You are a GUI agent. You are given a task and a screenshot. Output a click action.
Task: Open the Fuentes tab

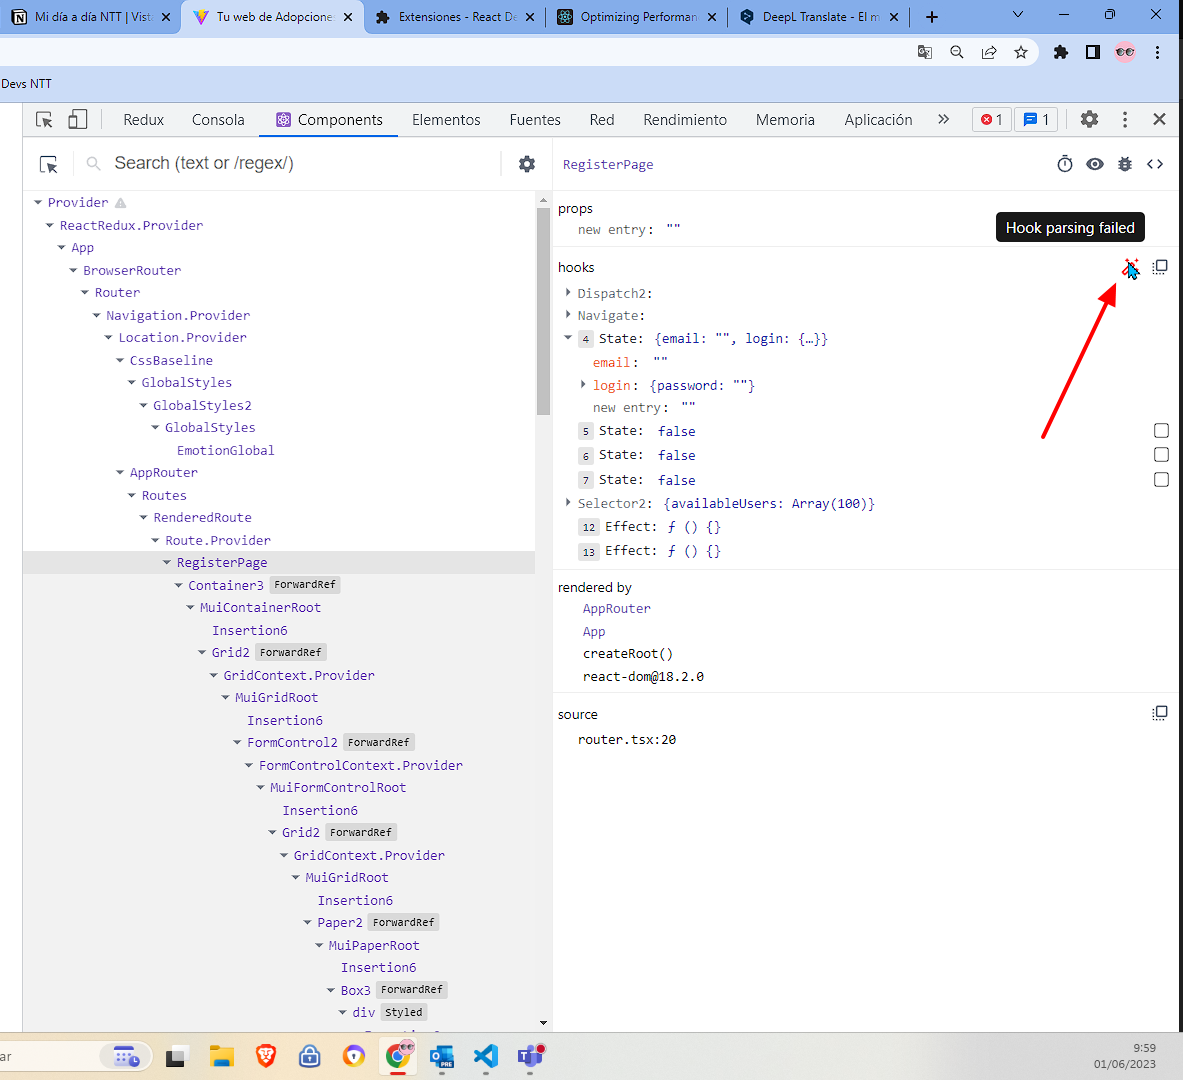pyautogui.click(x=535, y=119)
